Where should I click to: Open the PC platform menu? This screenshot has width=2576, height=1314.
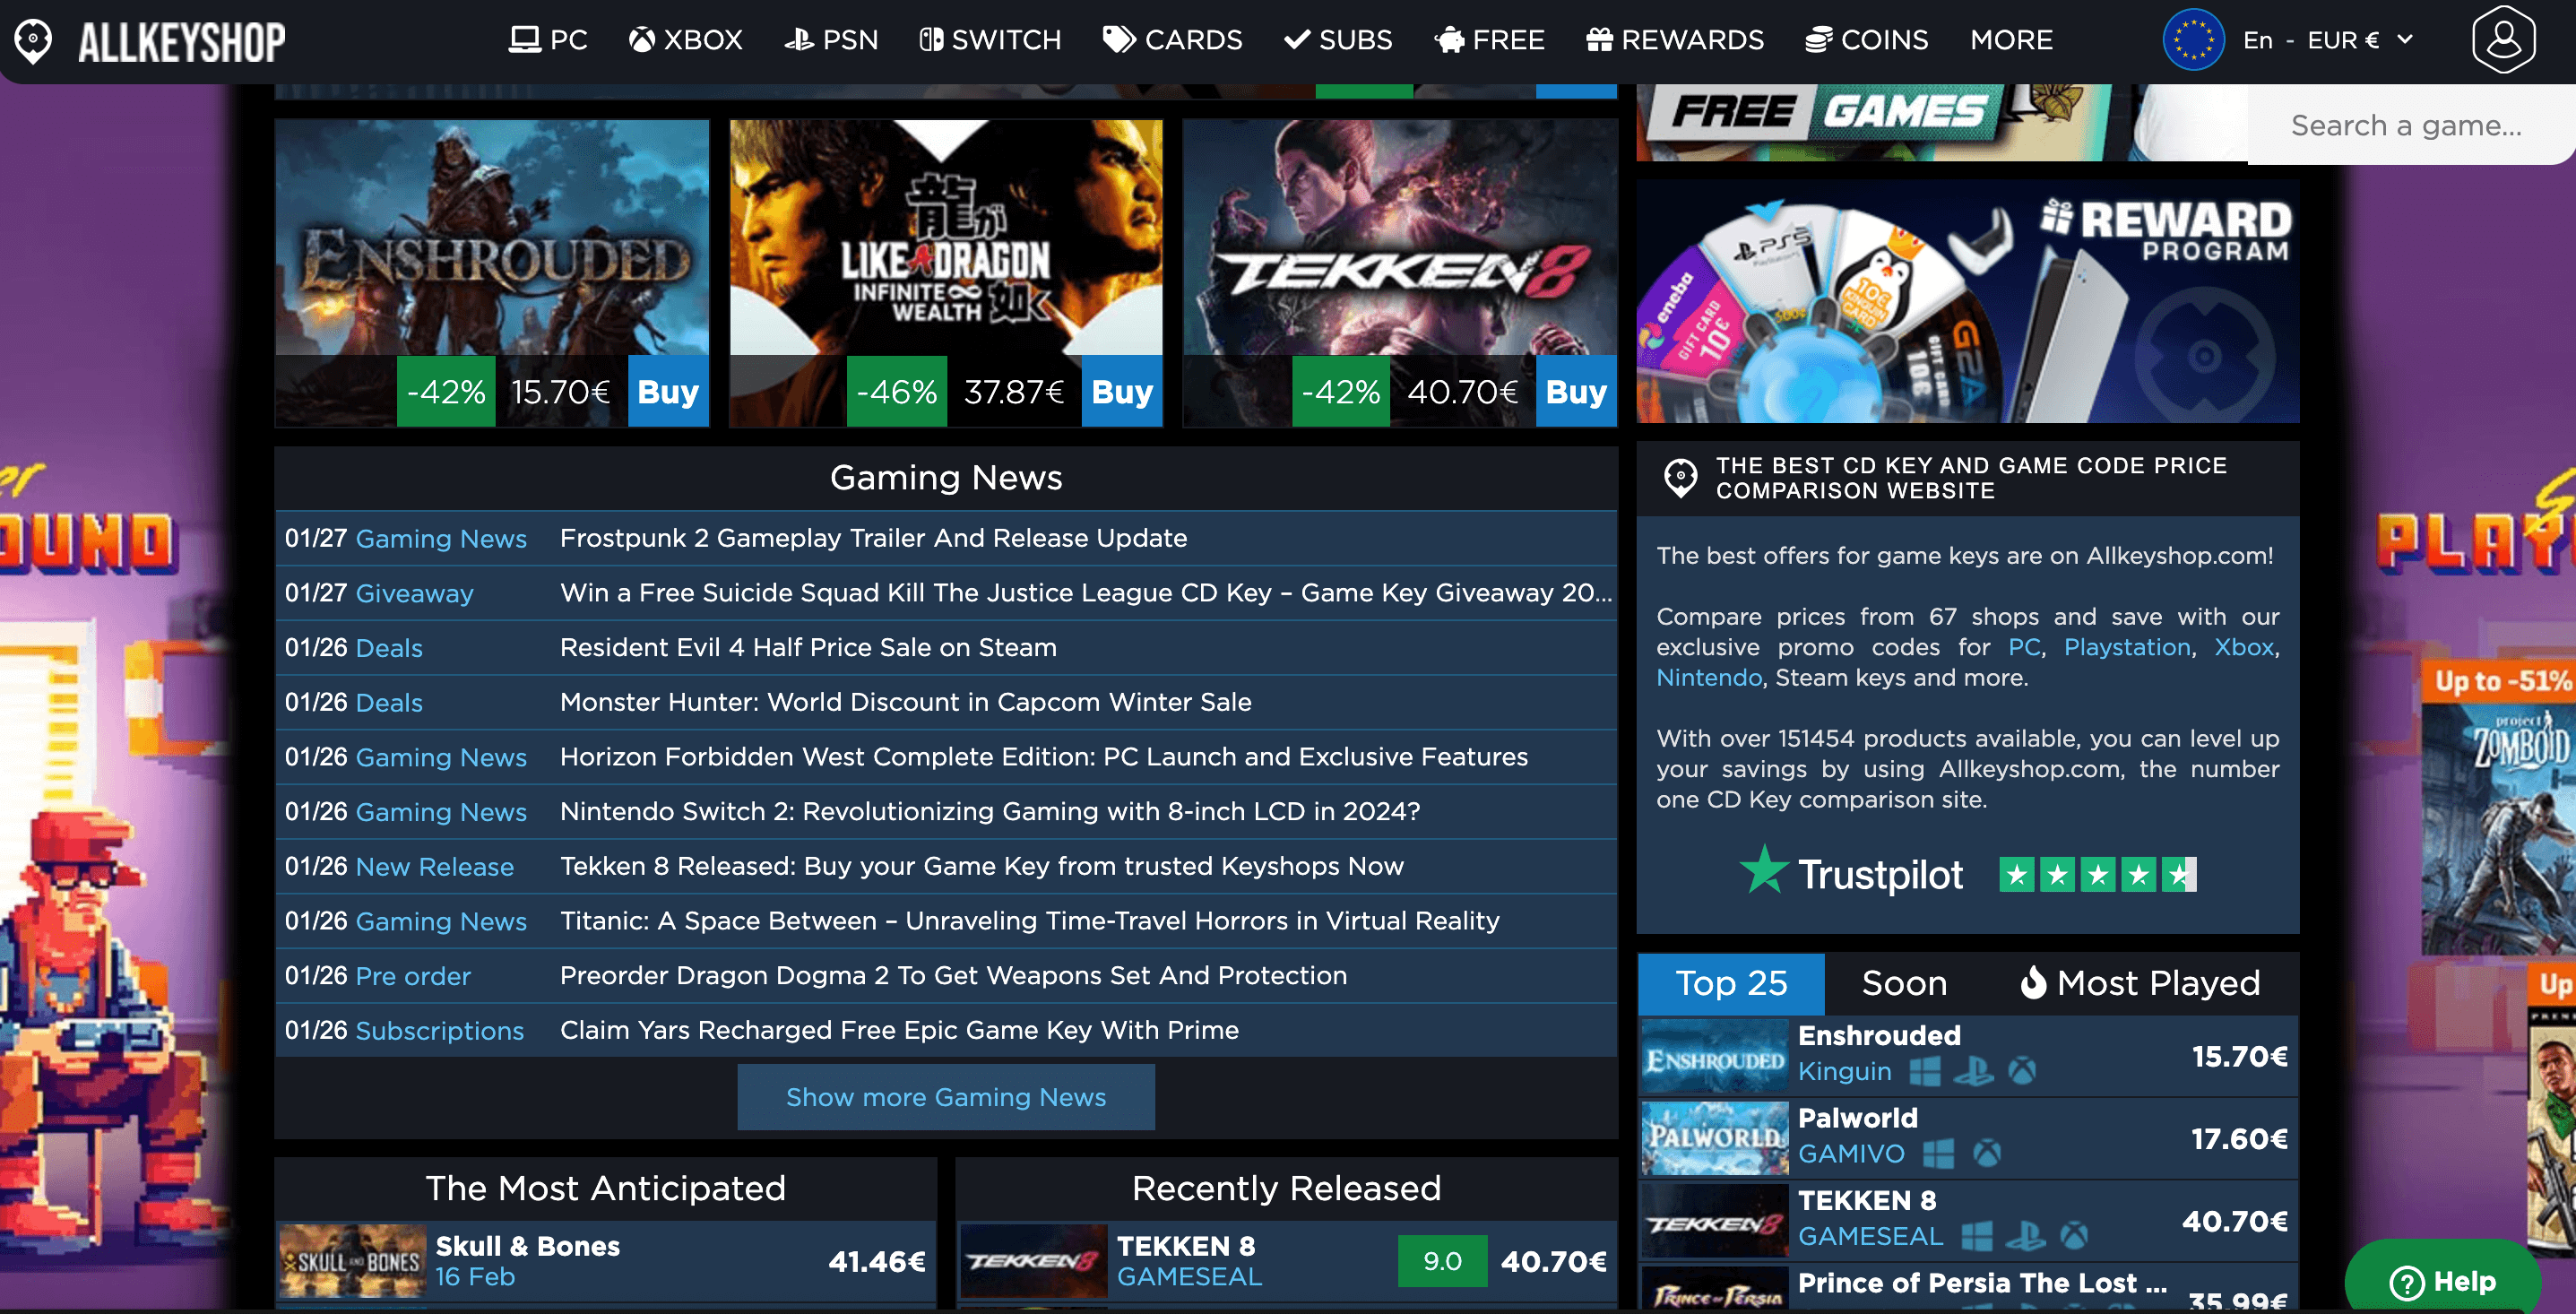coord(547,40)
